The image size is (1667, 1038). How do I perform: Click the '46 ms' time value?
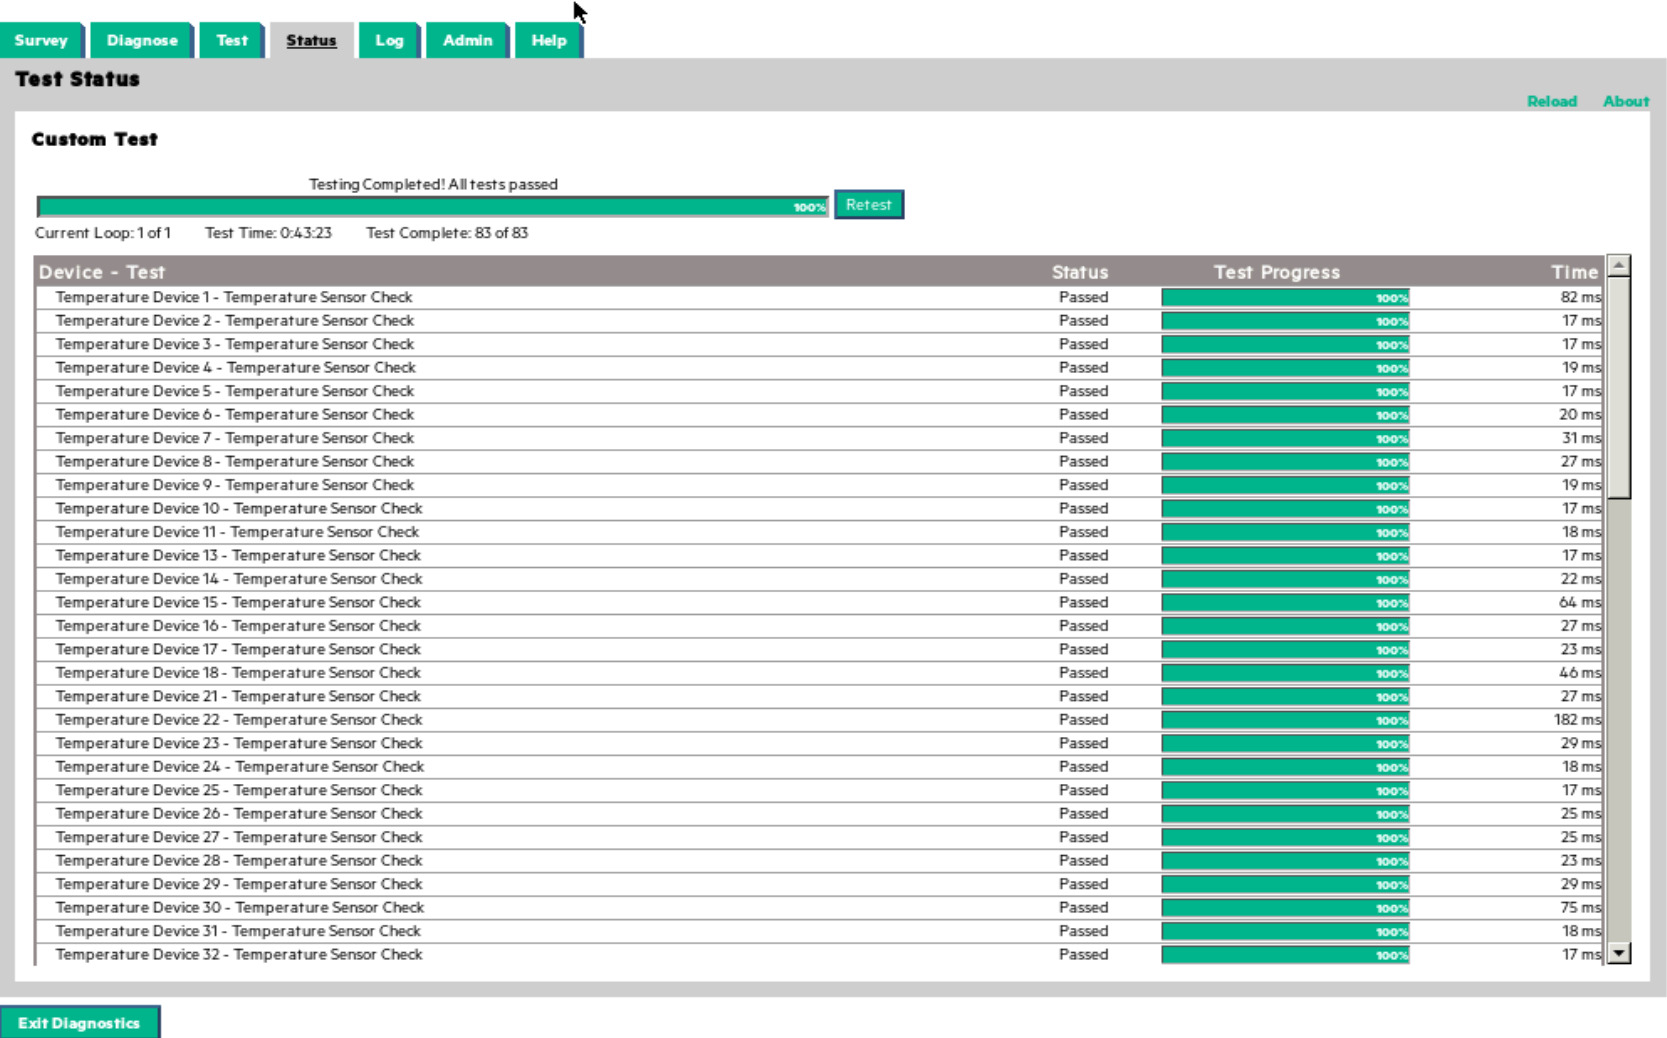click(1580, 673)
